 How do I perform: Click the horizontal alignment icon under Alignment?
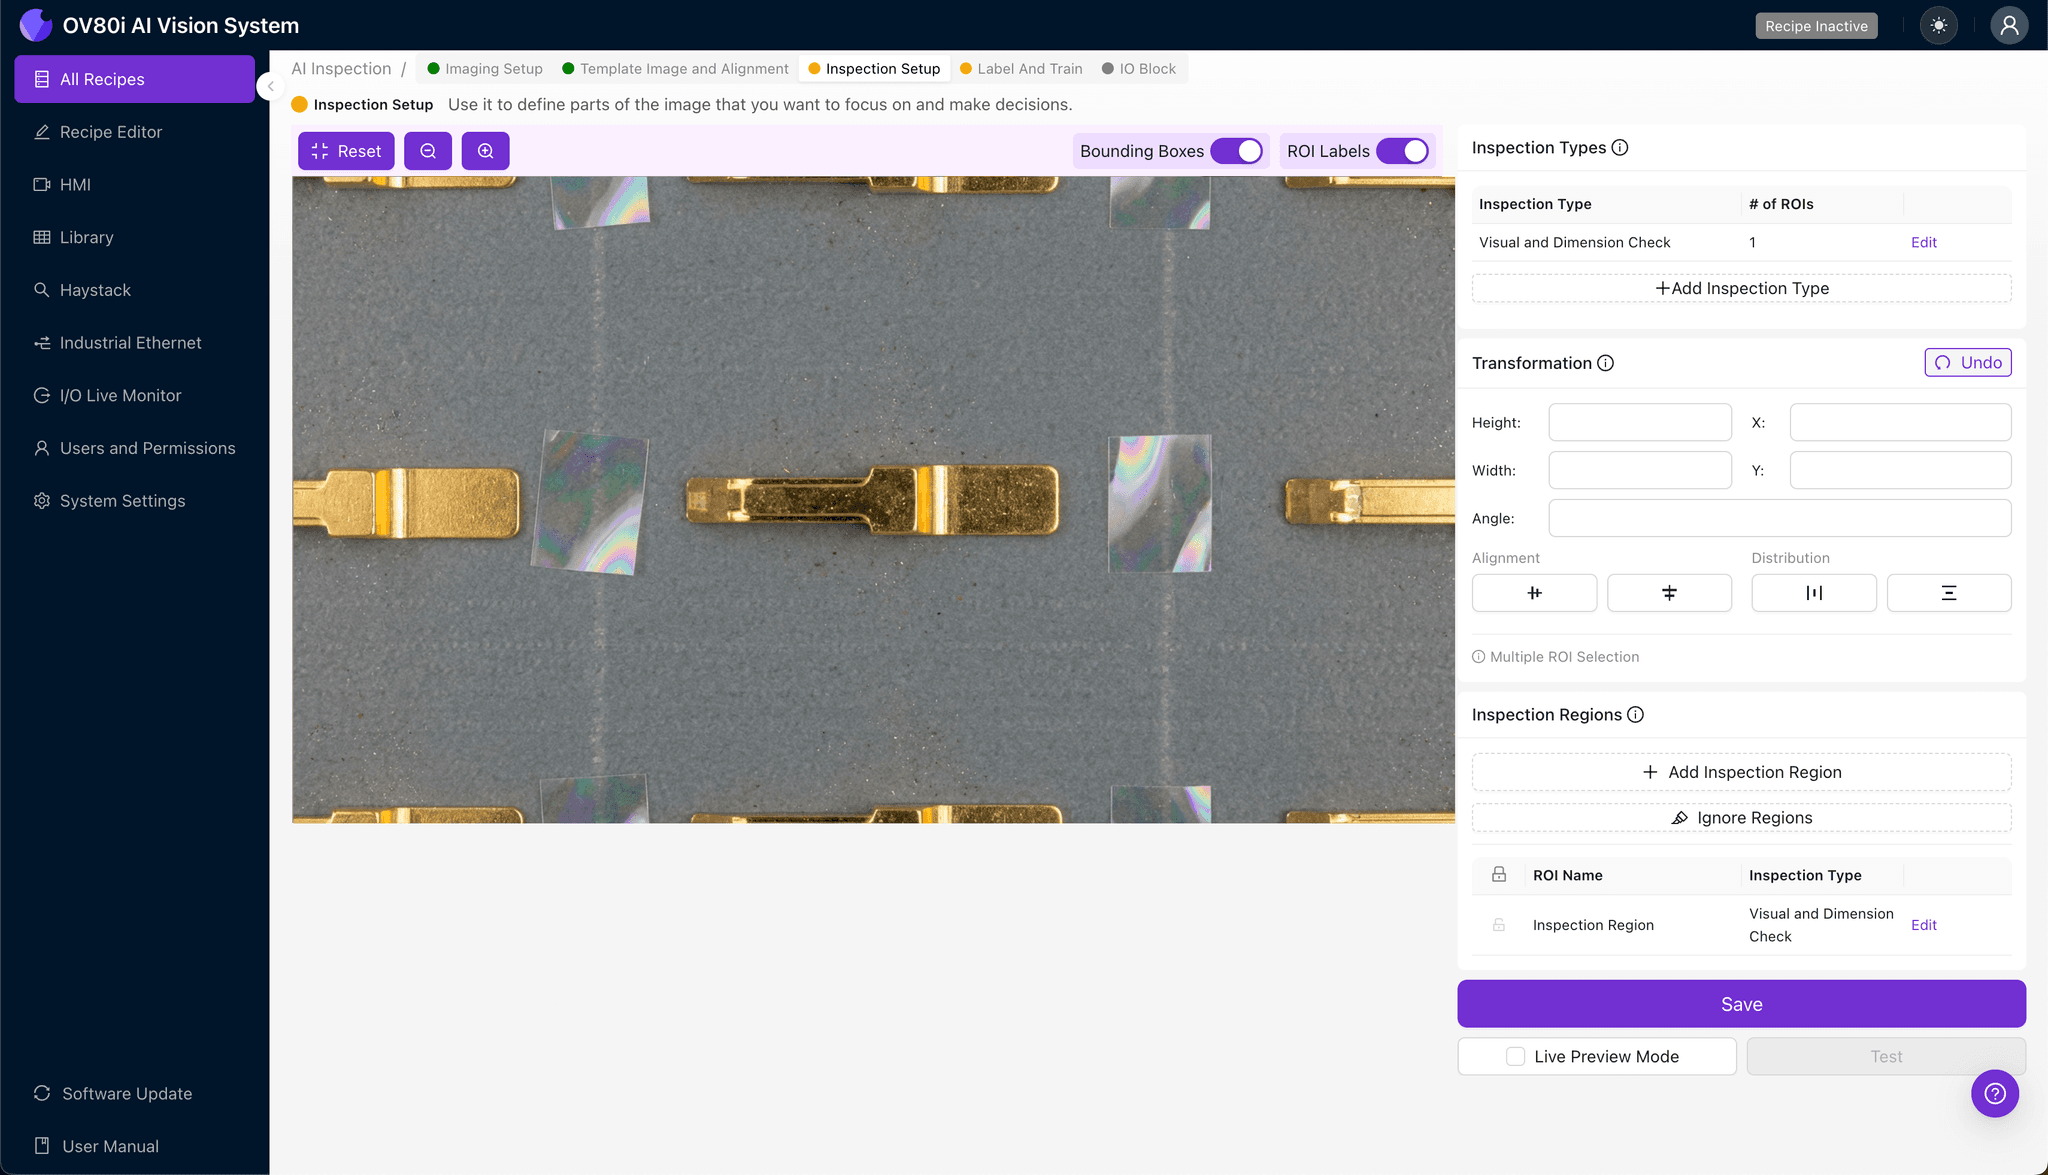[1534, 592]
